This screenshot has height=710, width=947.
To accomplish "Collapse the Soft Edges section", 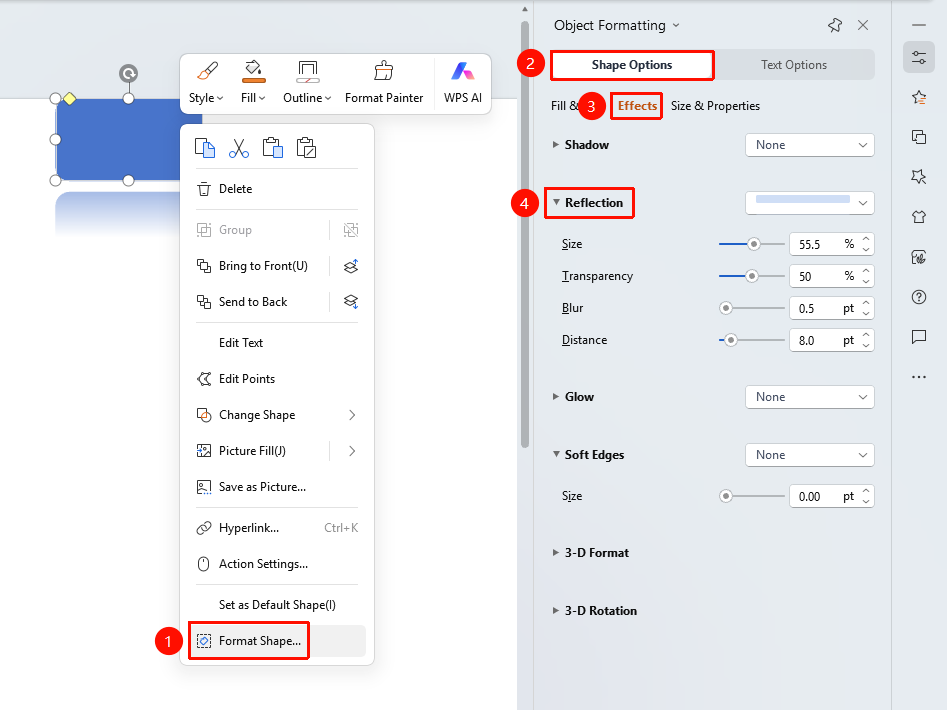I will coord(556,454).
